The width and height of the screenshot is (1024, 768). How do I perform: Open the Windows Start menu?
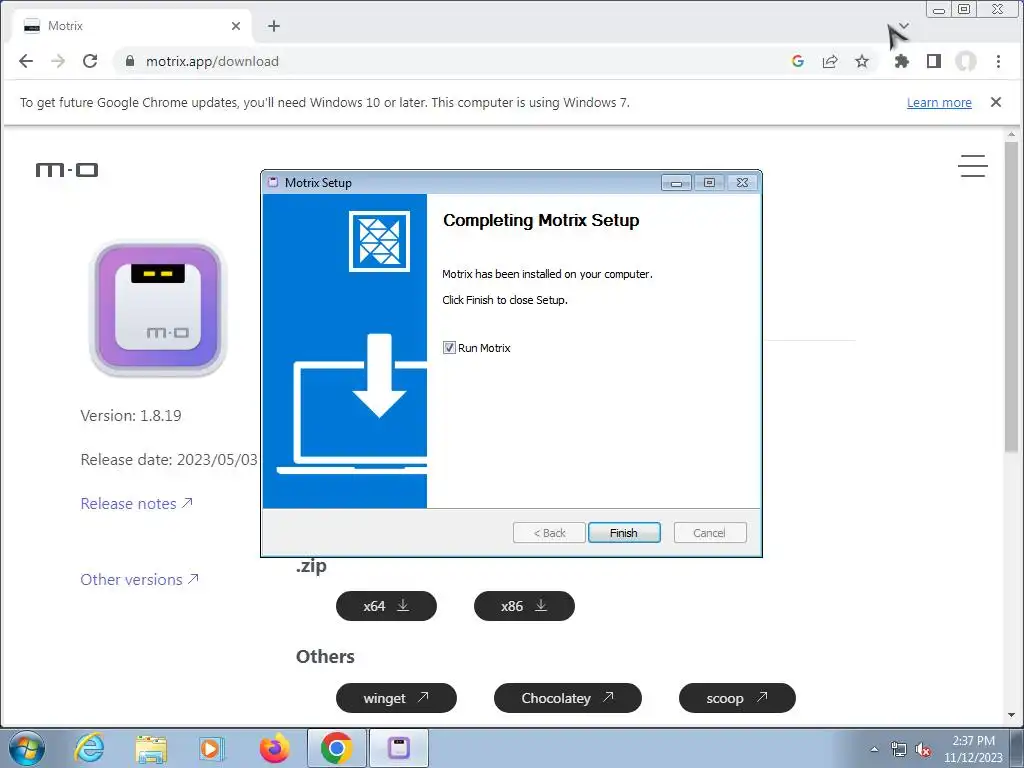pos(27,748)
